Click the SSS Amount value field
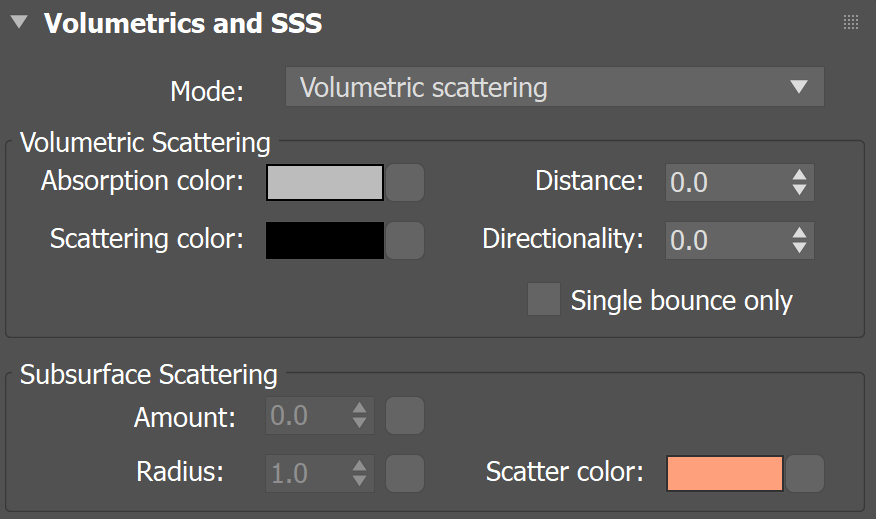Screen dimensions: 876x519 307,416
